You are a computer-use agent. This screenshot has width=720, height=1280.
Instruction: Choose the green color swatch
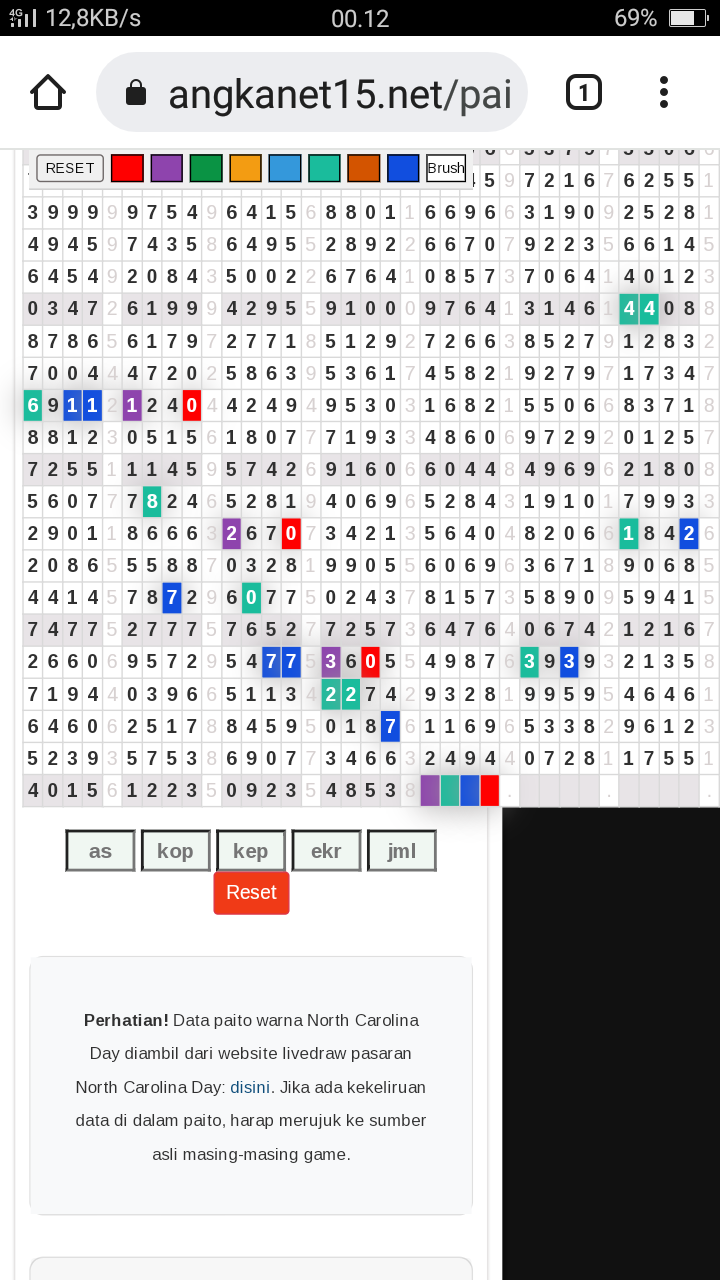click(x=206, y=168)
